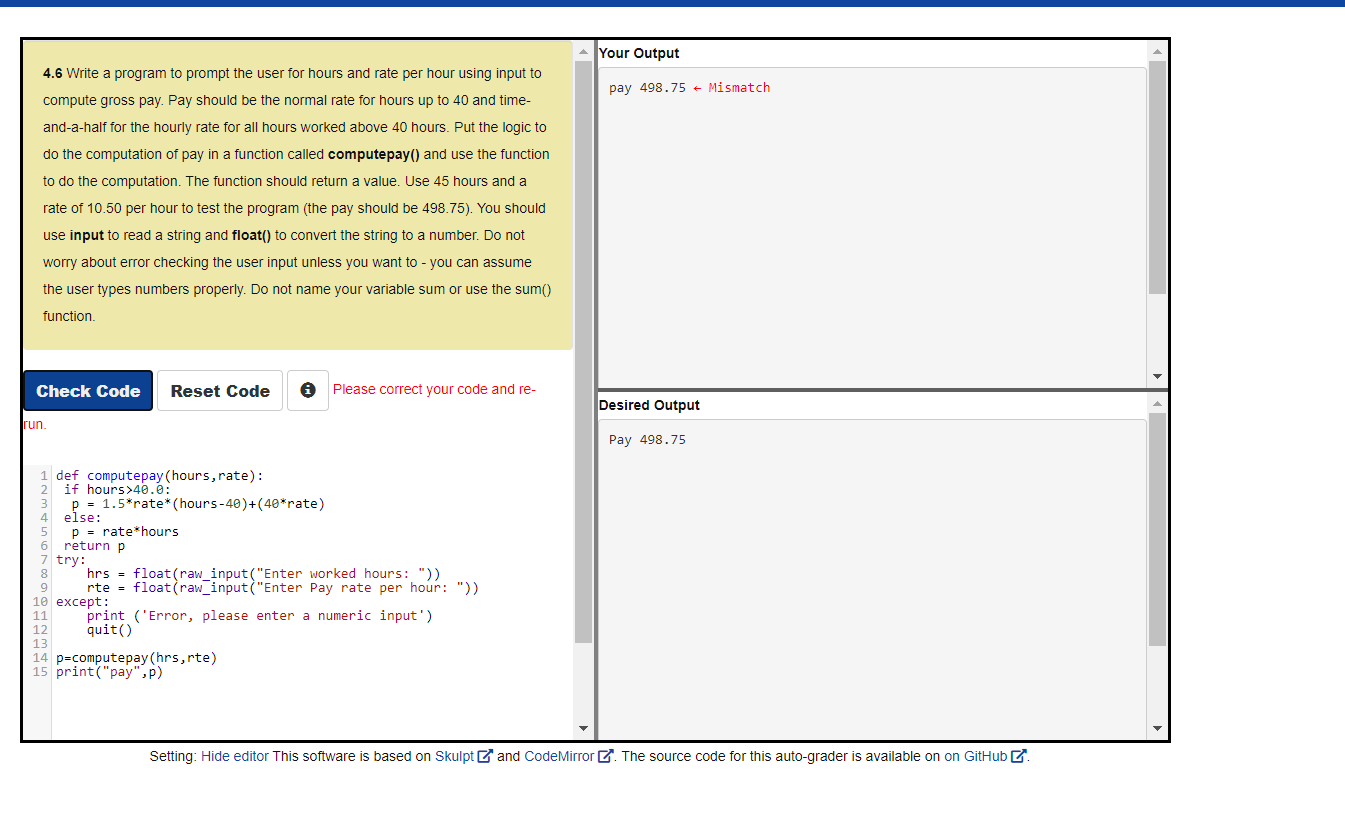This screenshot has height=839, width=1345.
Task: Click 'Pay 498.75' in Desired Output
Action: tap(648, 440)
